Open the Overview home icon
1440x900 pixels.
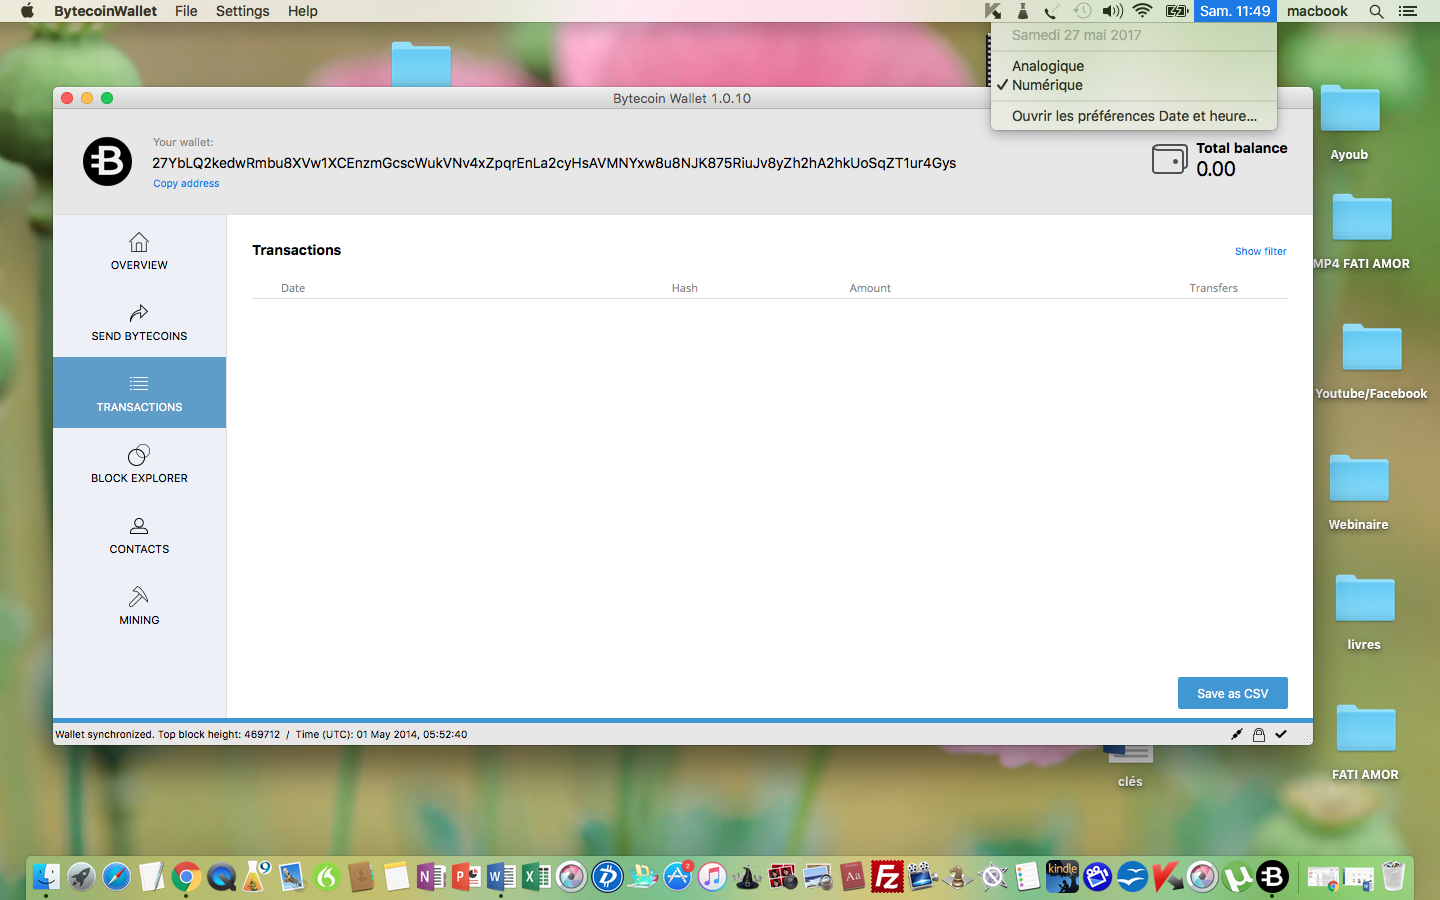(139, 243)
